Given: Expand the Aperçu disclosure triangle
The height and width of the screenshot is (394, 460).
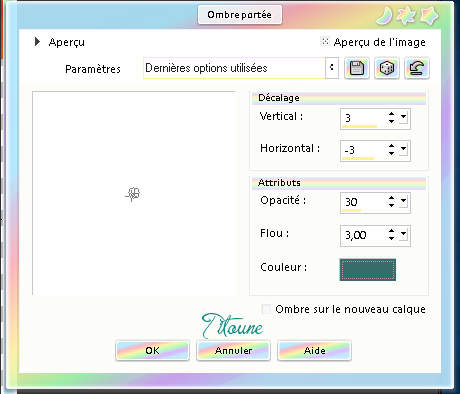Looking at the screenshot, I should coord(37,42).
